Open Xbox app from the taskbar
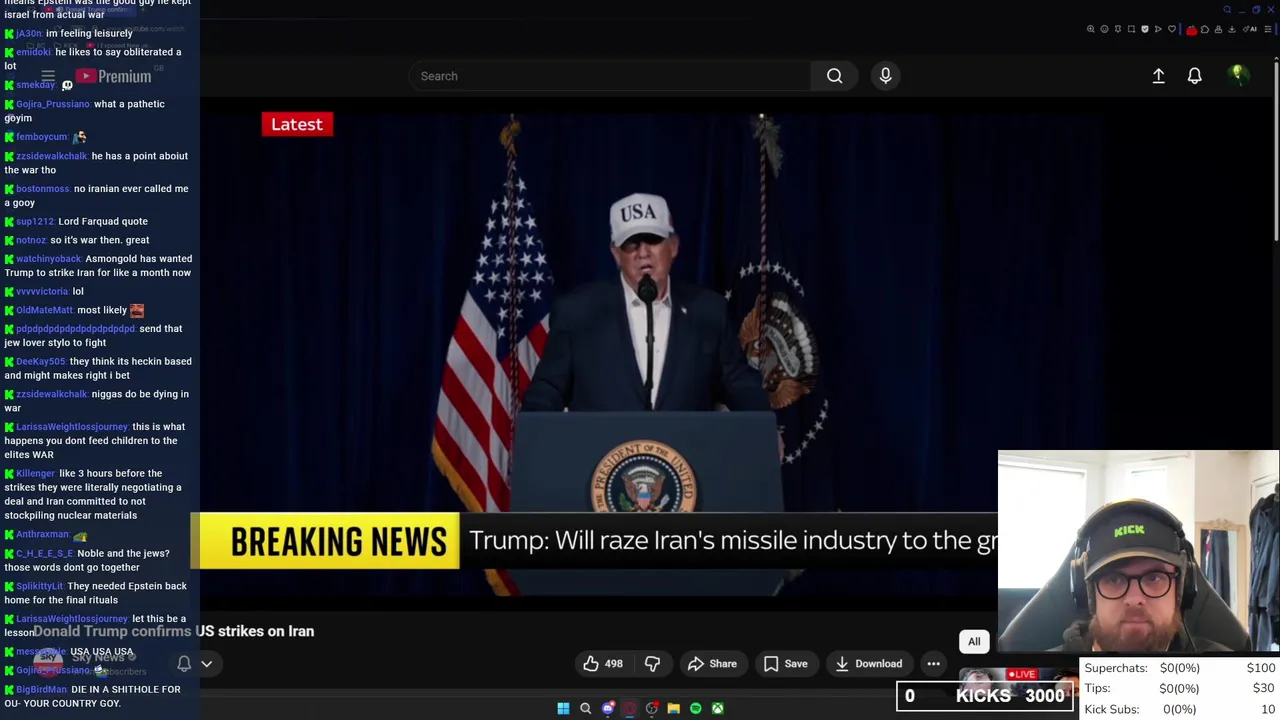Screen dimensions: 1280x720 coord(718,708)
